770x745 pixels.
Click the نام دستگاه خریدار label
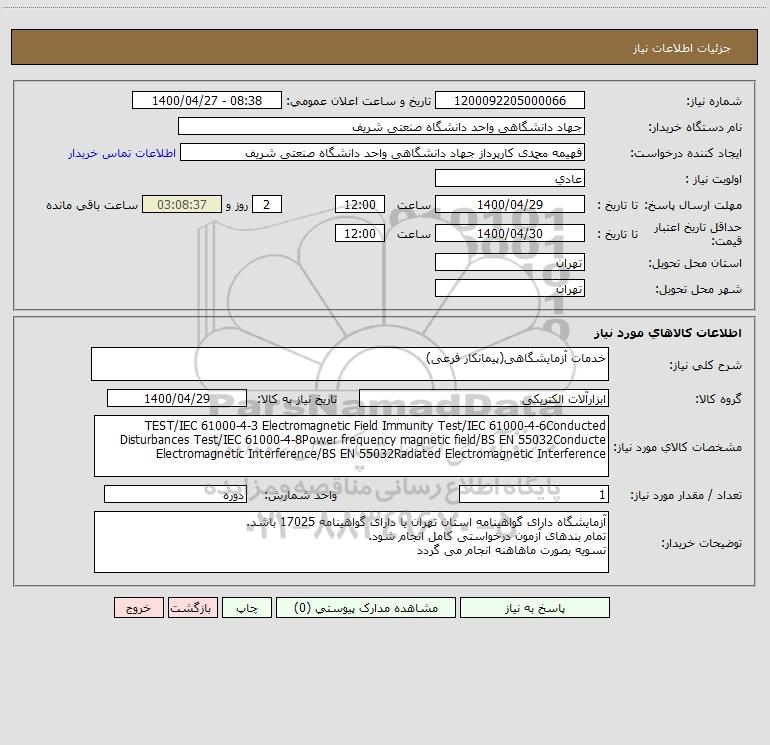[695, 128]
